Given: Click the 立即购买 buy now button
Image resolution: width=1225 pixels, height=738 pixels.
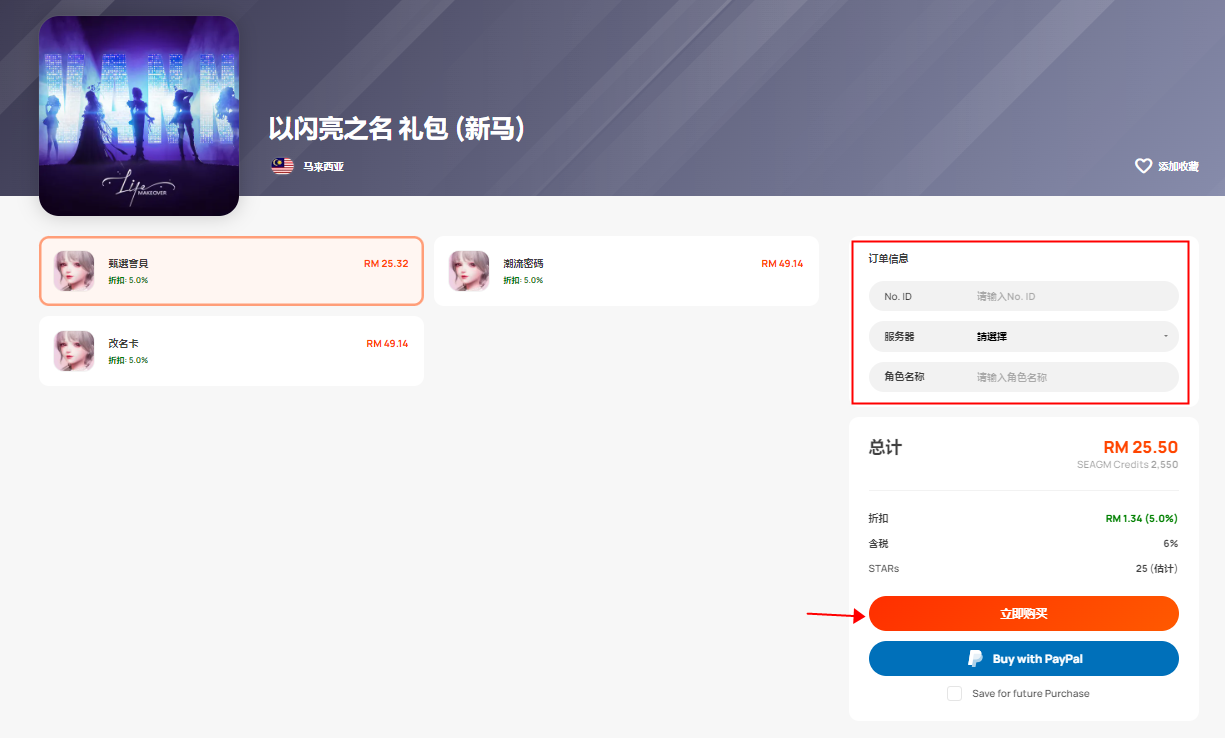Looking at the screenshot, I should [1024, 614].
